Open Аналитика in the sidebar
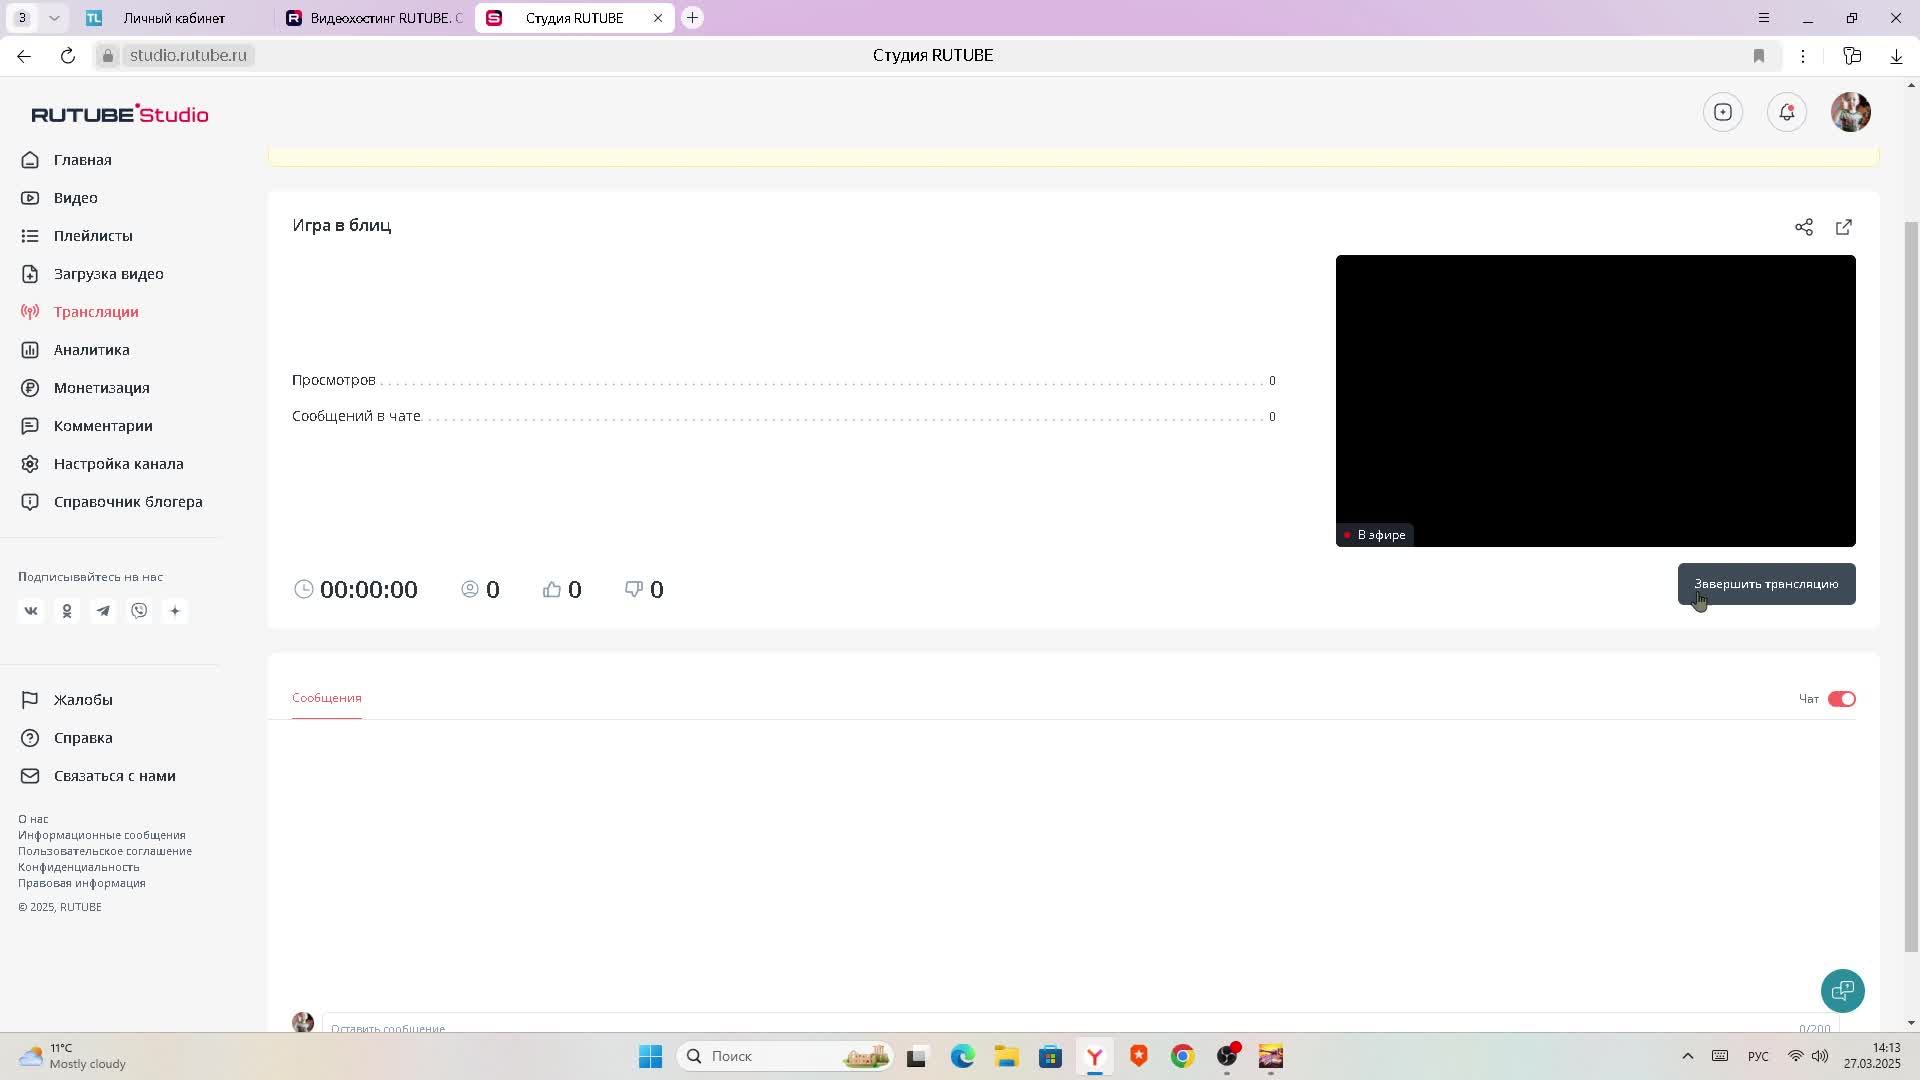Screen dimensions: 1920x1080 coord(75,350)
